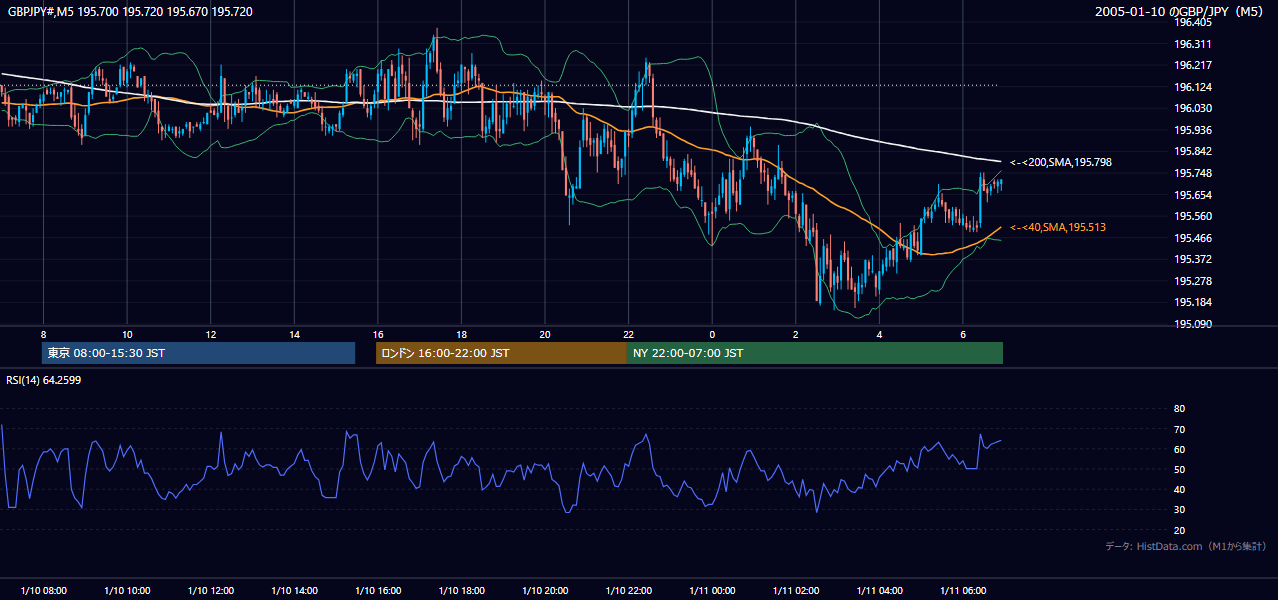This screenshot has height=600, width=1278.
Task: Click the RSI scale value 30
Action: [1179, 510]
